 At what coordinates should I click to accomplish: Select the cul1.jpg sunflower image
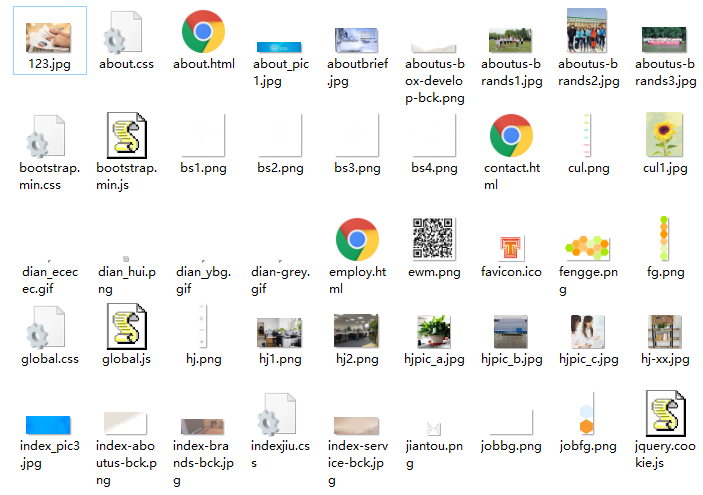tap(664, 135)
